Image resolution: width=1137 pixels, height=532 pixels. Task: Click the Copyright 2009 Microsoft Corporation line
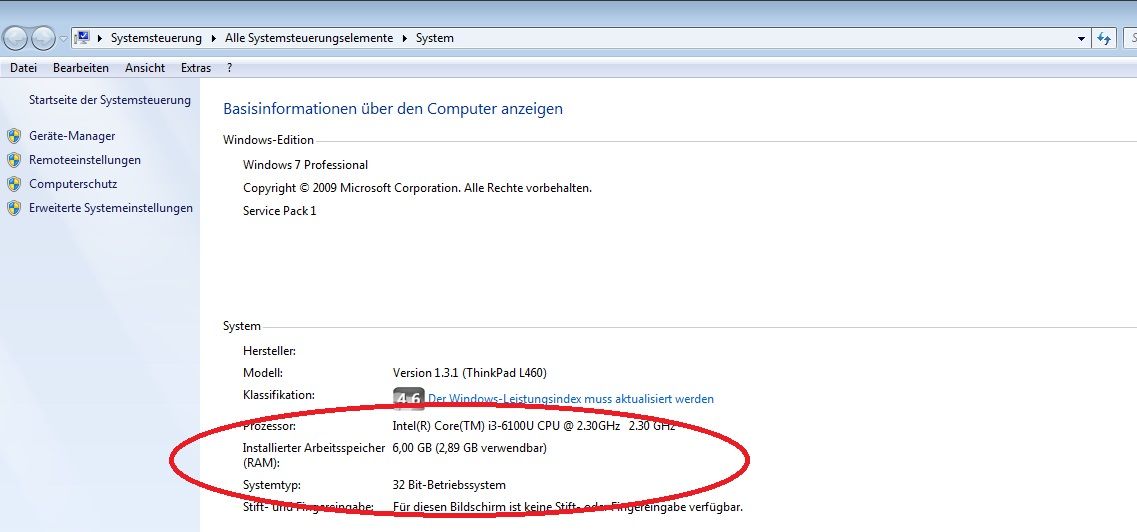[x=418, y=188]
